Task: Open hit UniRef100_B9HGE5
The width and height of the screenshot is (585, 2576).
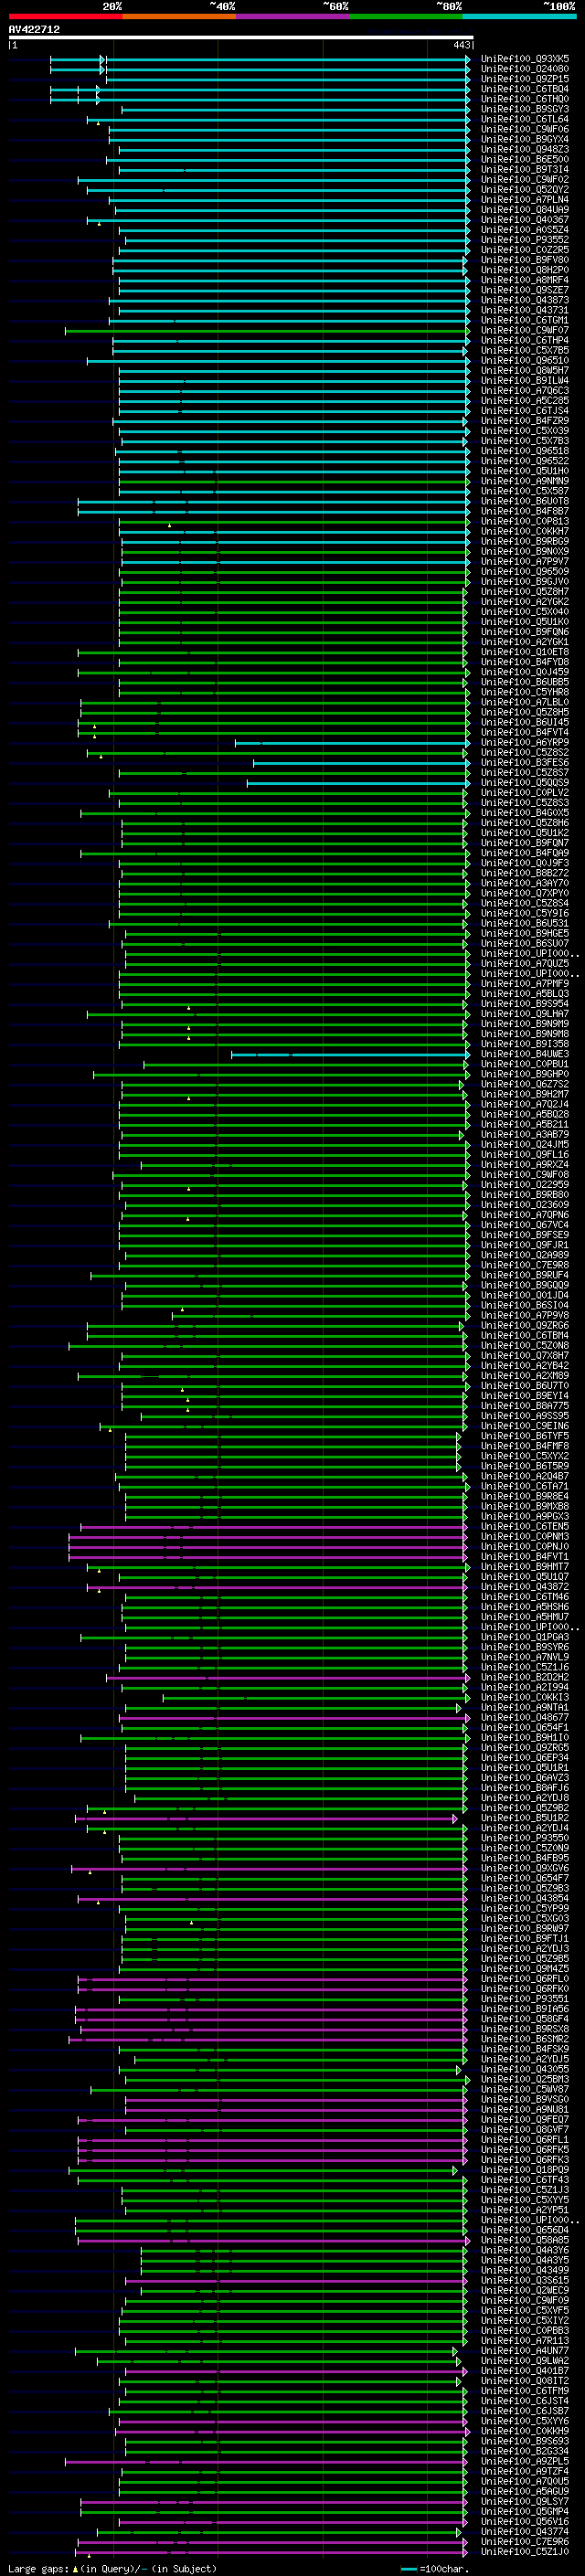Action: tap(525, 933)
